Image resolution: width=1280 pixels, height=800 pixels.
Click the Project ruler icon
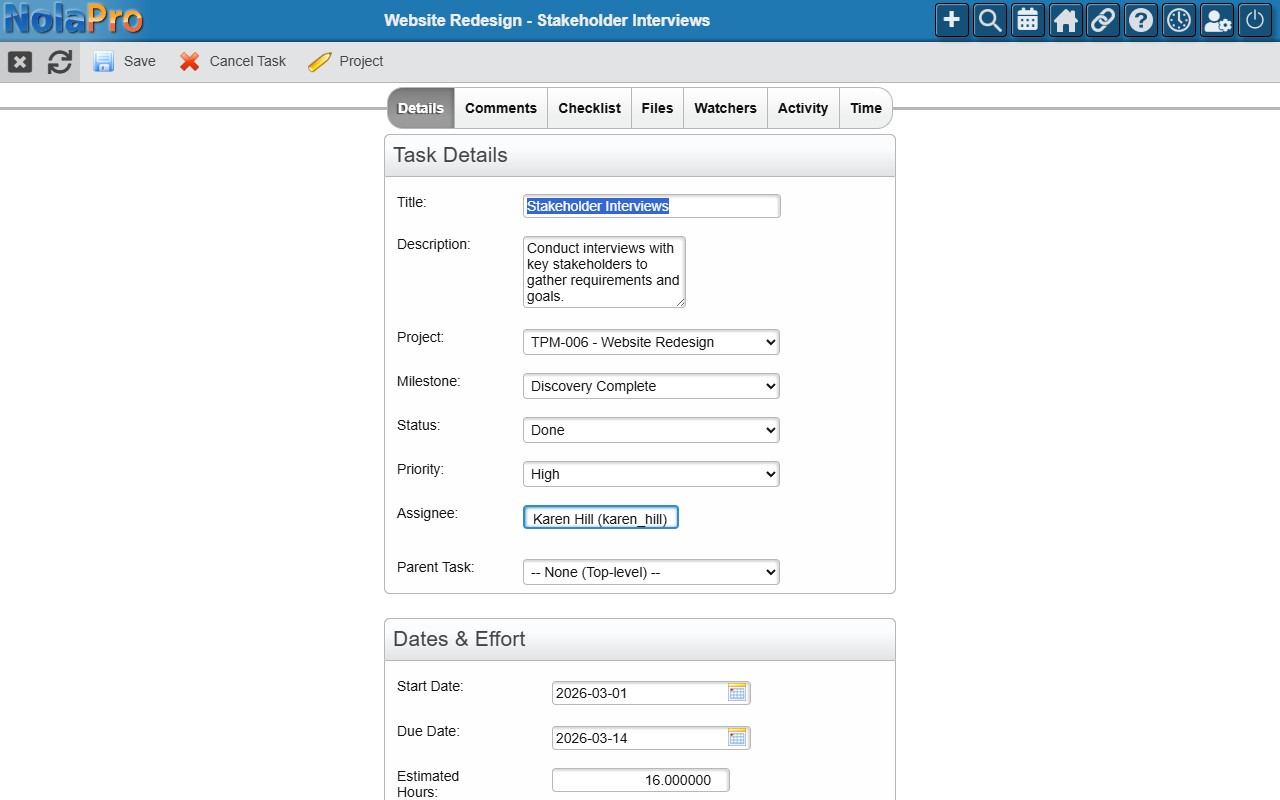(320, 62)
